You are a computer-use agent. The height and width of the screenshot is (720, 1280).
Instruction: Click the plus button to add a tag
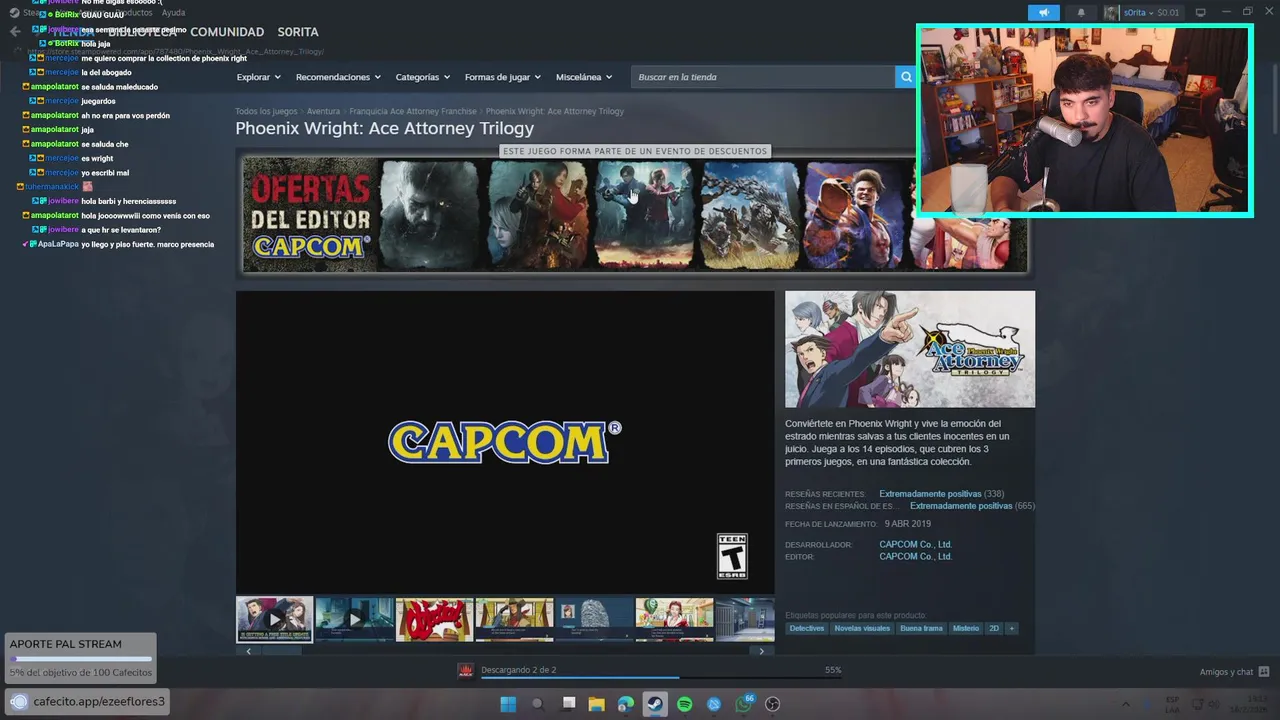(1011, 628)
